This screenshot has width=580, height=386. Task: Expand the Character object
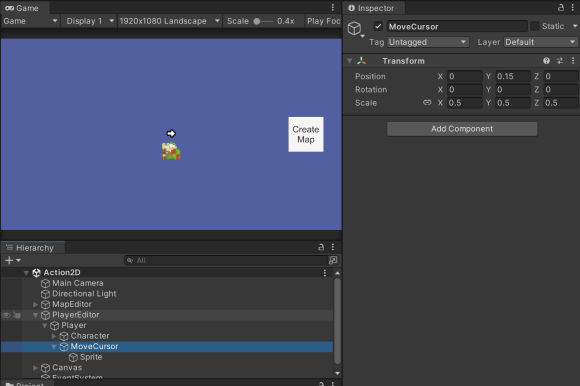54,336
